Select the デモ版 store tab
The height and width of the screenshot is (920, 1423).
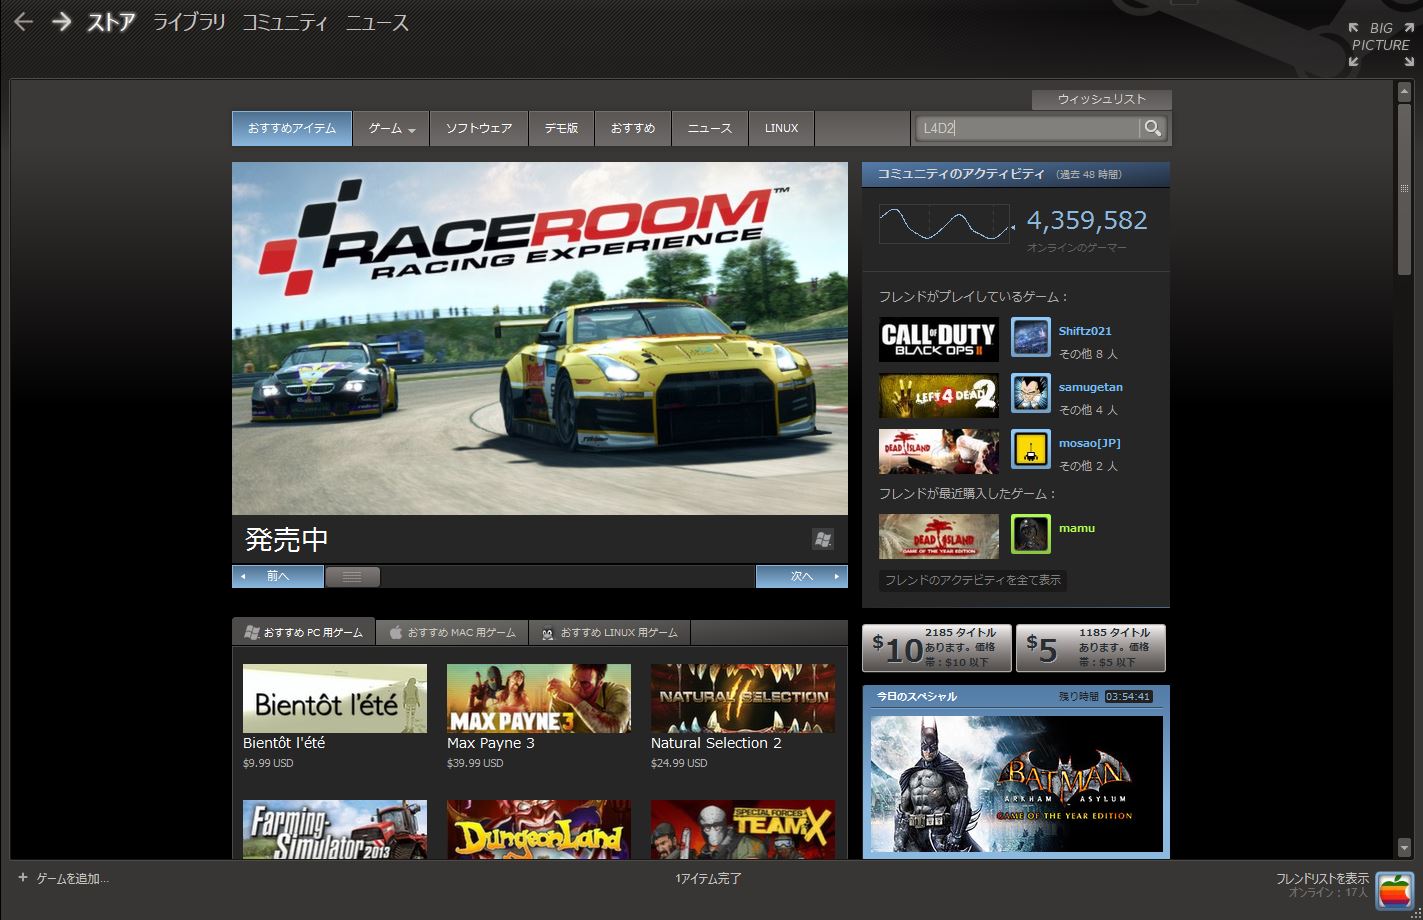click(561, 128)
